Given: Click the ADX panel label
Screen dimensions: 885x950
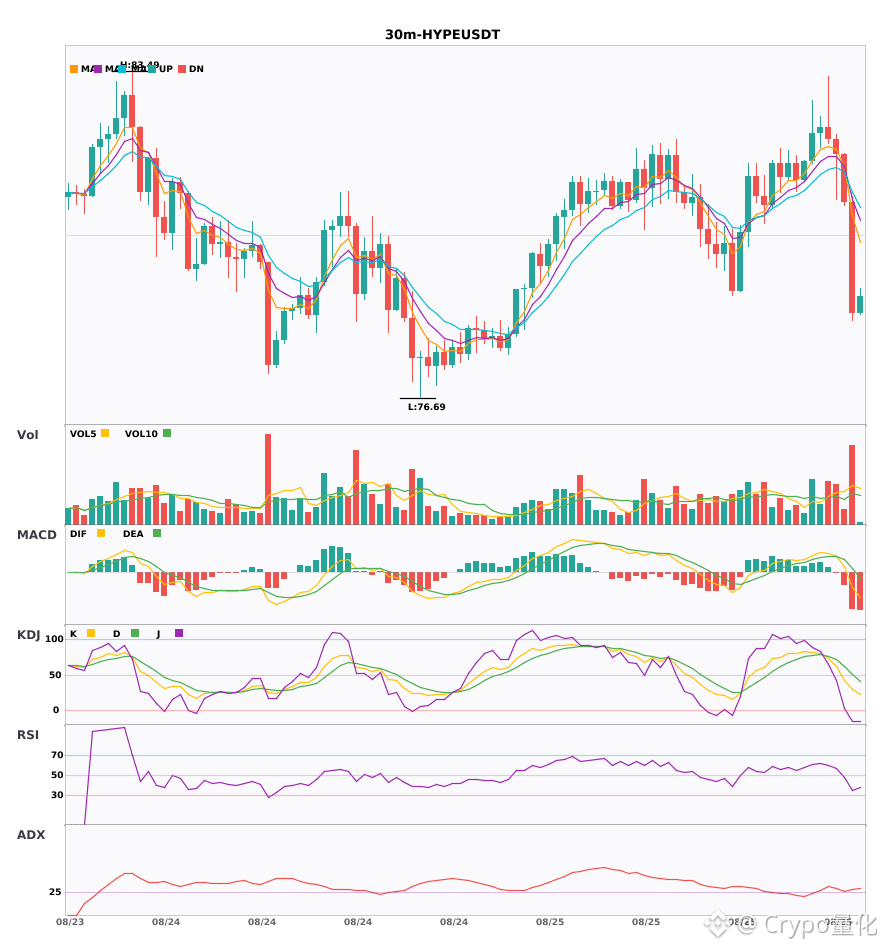Looking at the screenshot, I should 31,835.
